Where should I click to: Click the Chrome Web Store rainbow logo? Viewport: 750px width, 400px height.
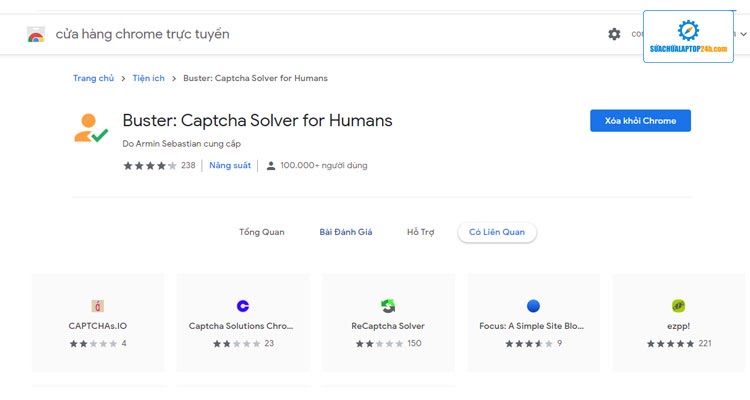tap(36, 35)
